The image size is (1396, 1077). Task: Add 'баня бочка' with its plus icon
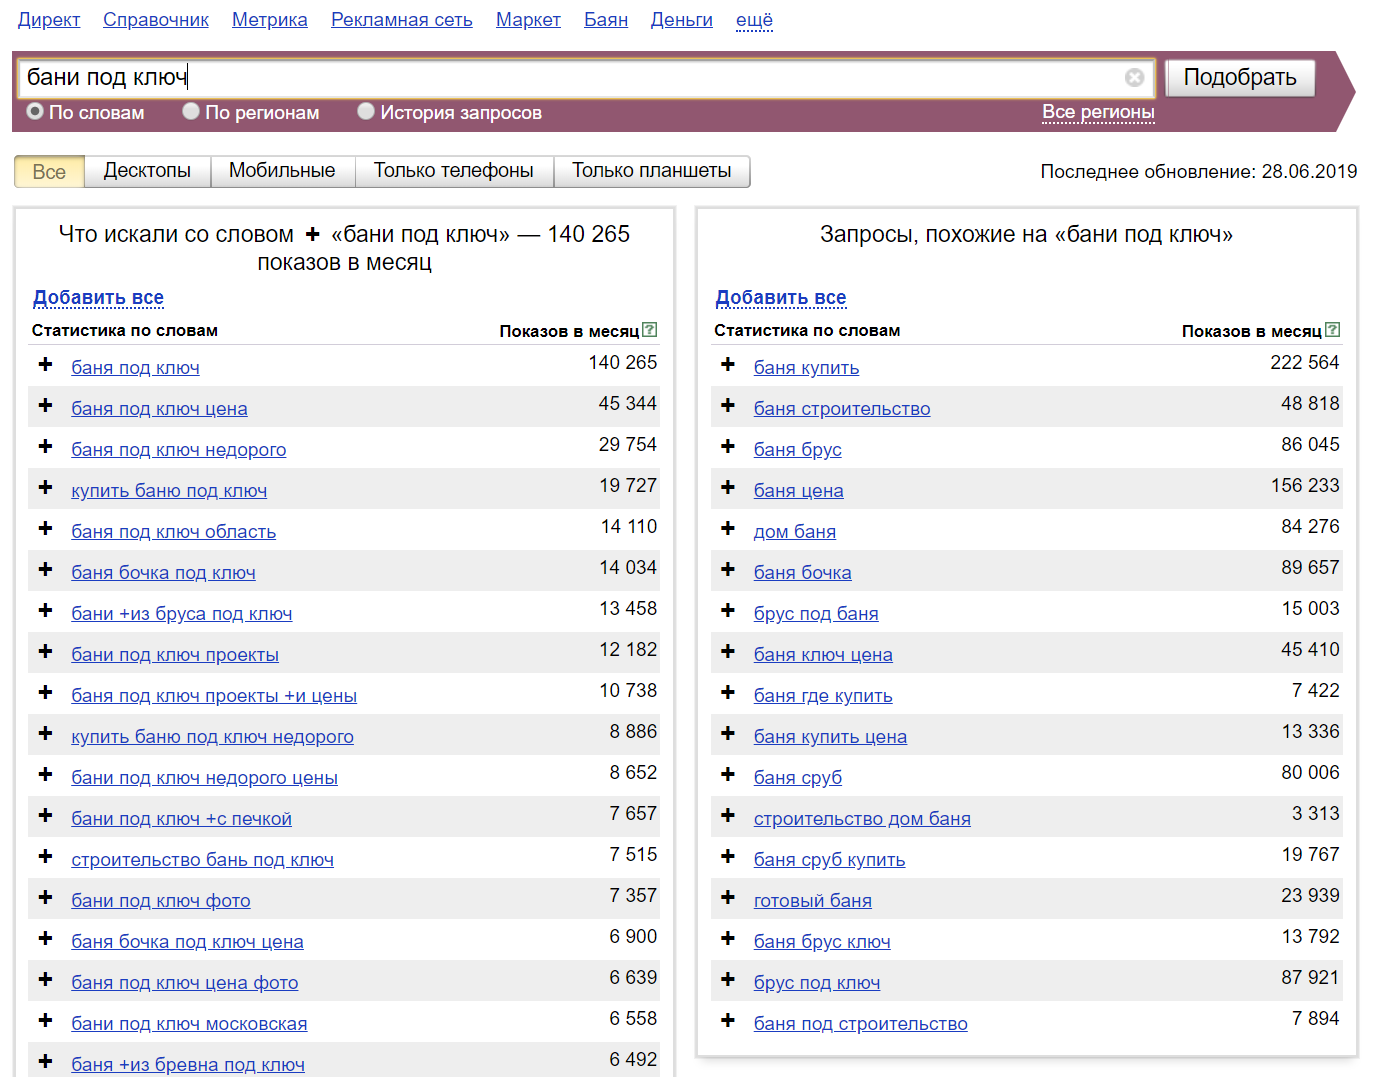[x=728, y=570]
